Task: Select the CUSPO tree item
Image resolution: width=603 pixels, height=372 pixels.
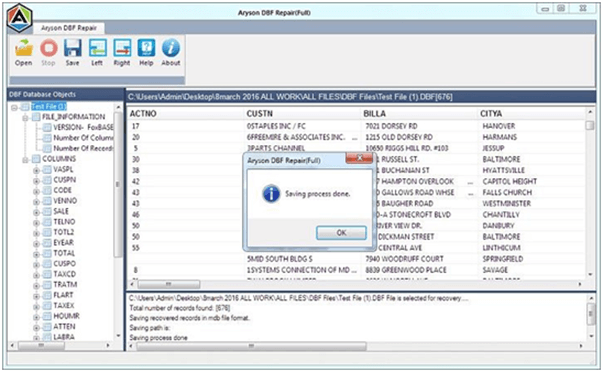Action: point(64,264)
